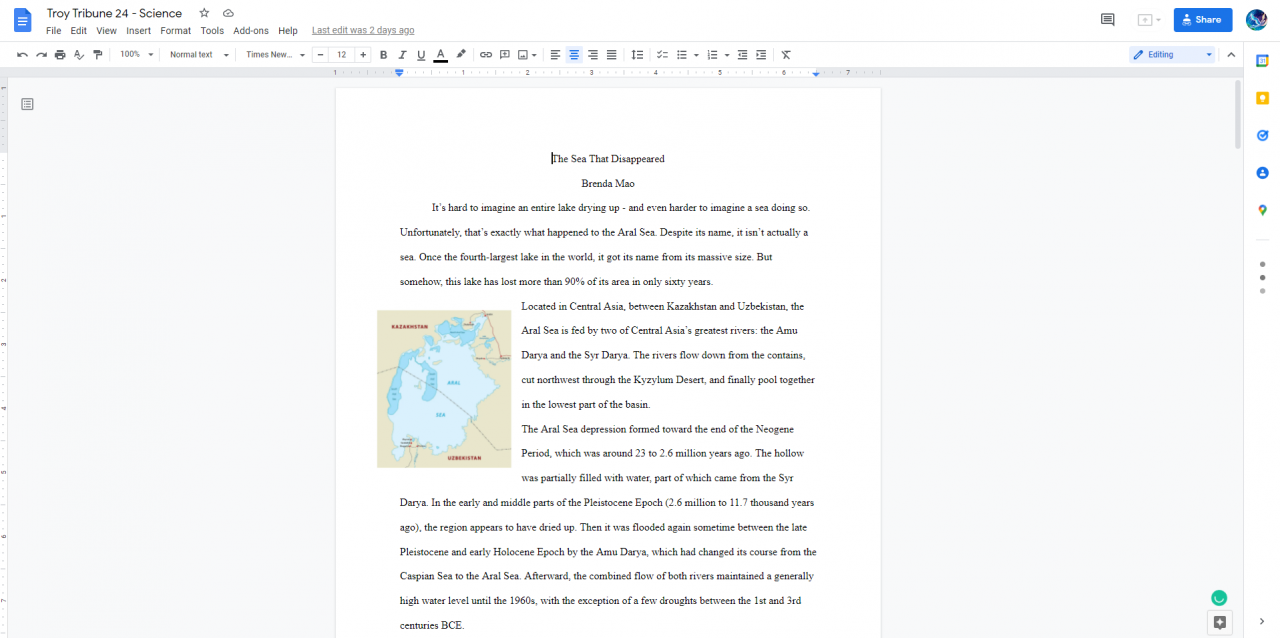Show the document outline icon
The width and height of the screenshot is (1280, 638).
pyautogui.click(x=27, y=104)
